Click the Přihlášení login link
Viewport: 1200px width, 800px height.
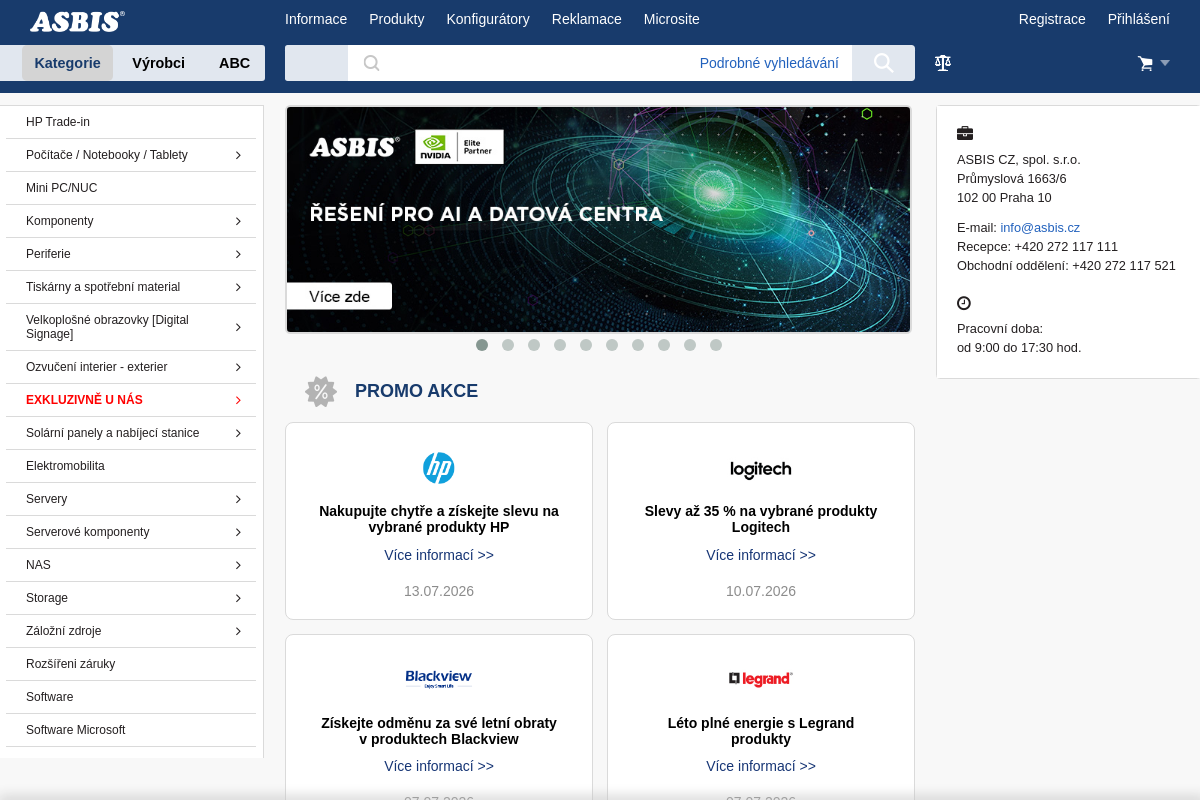(x=1139, y=19)
